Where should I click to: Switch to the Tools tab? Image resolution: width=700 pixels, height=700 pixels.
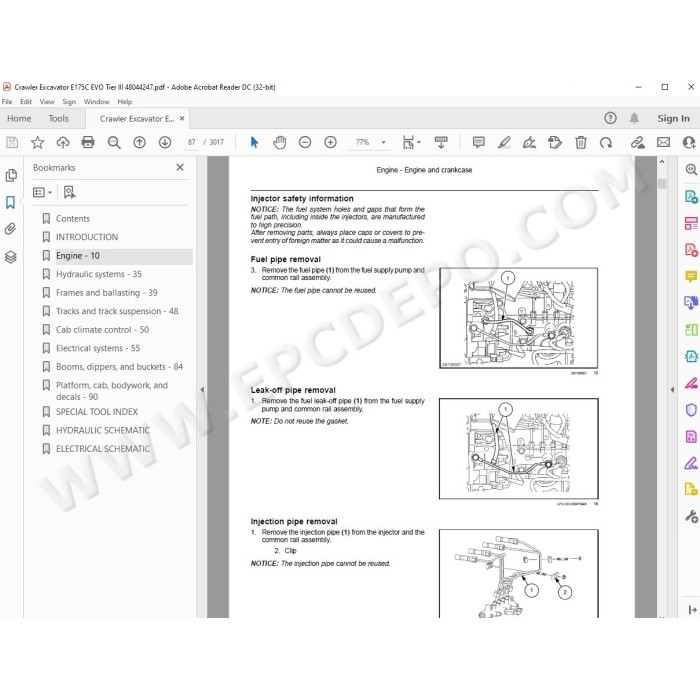click(x=58, y=118)
